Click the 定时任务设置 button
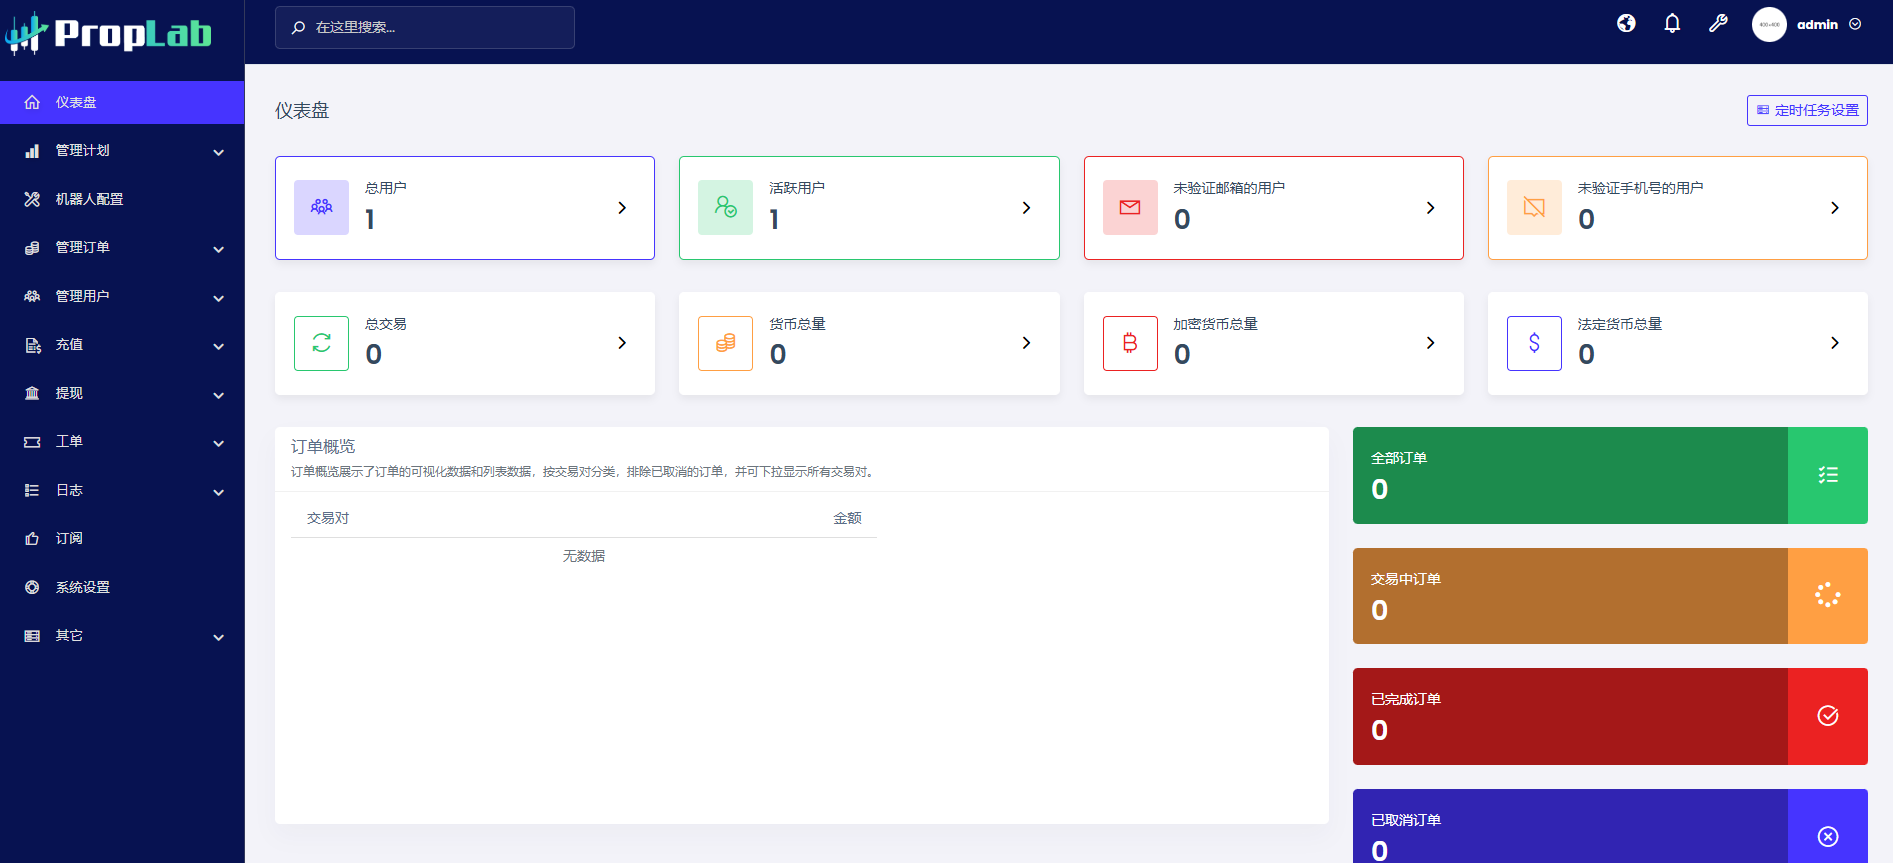 pyautogui.click(x=1807, y=110)
